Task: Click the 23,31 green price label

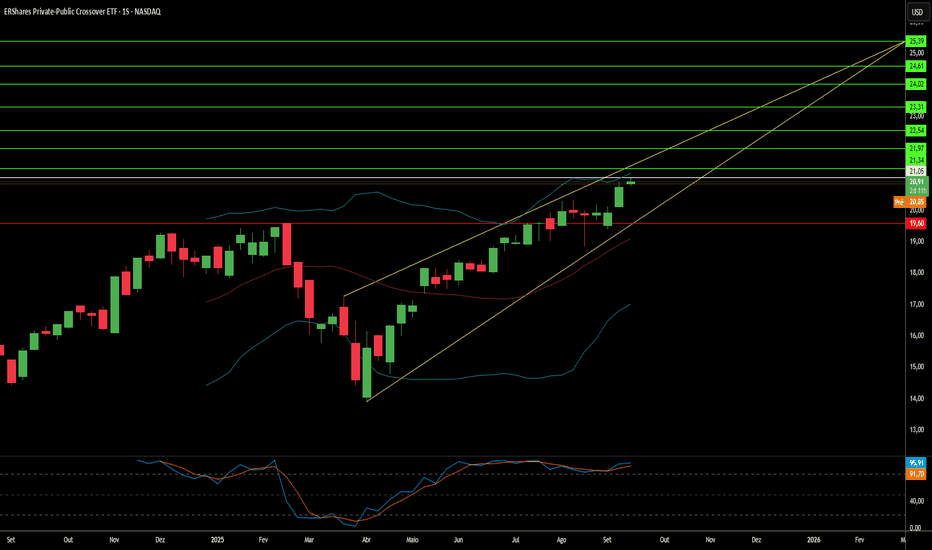Action: 916,107
